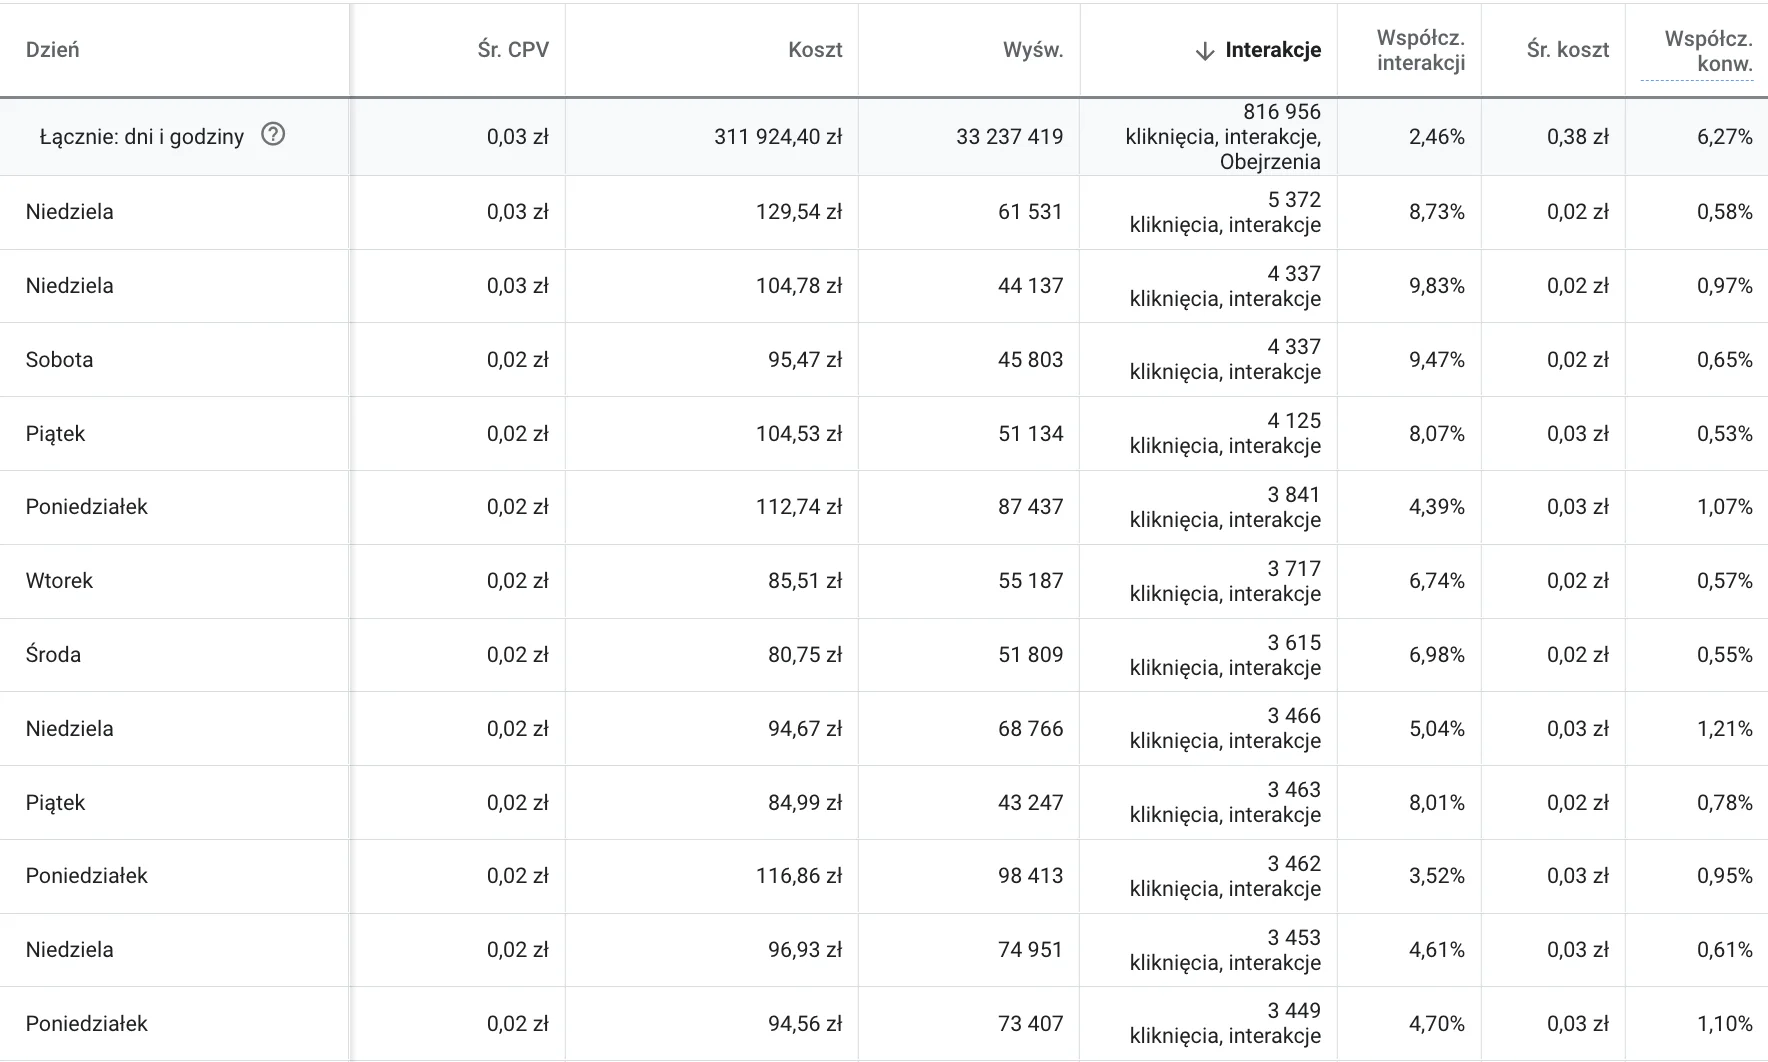Select the Sobota row label

[60, 360]
